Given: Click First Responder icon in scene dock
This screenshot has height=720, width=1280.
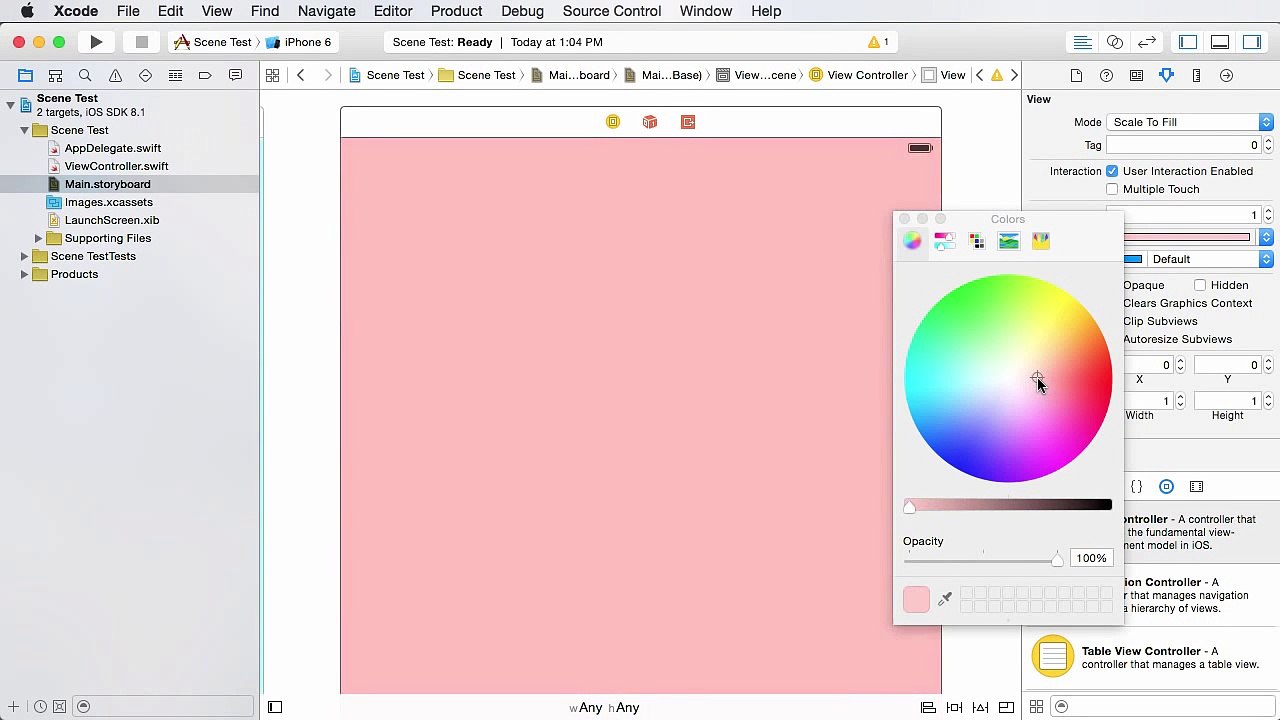Looking at the screenshot, I should coord(650,122).
